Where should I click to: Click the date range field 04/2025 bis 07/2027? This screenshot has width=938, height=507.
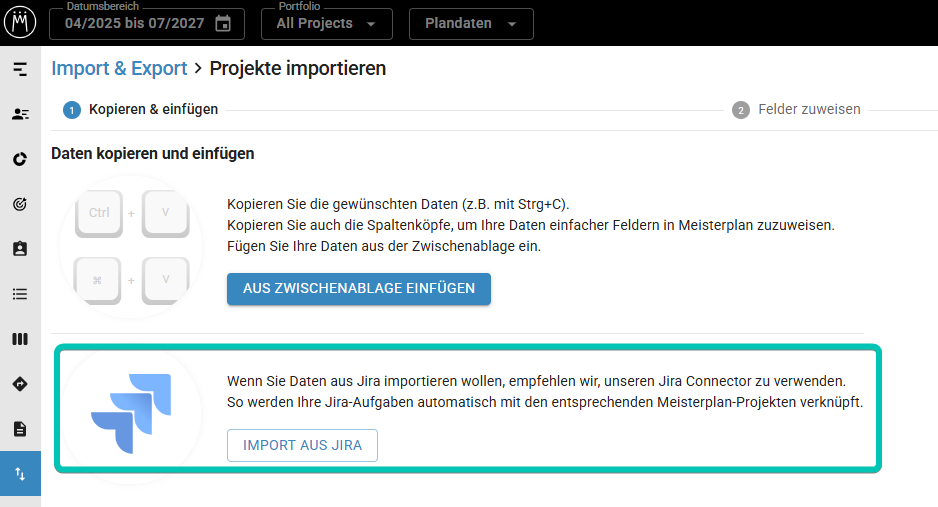pyautogui.click(x=147, y=24)
